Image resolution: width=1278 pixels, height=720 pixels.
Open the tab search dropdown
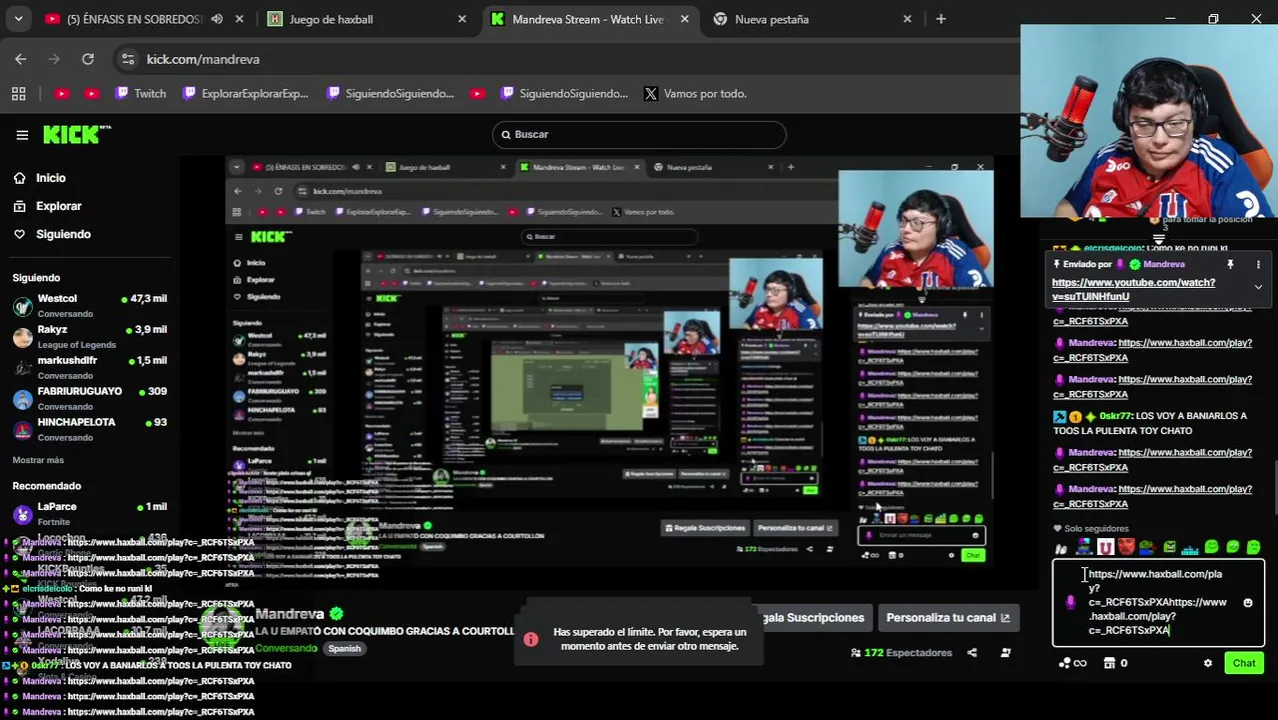tap(18, 19)
